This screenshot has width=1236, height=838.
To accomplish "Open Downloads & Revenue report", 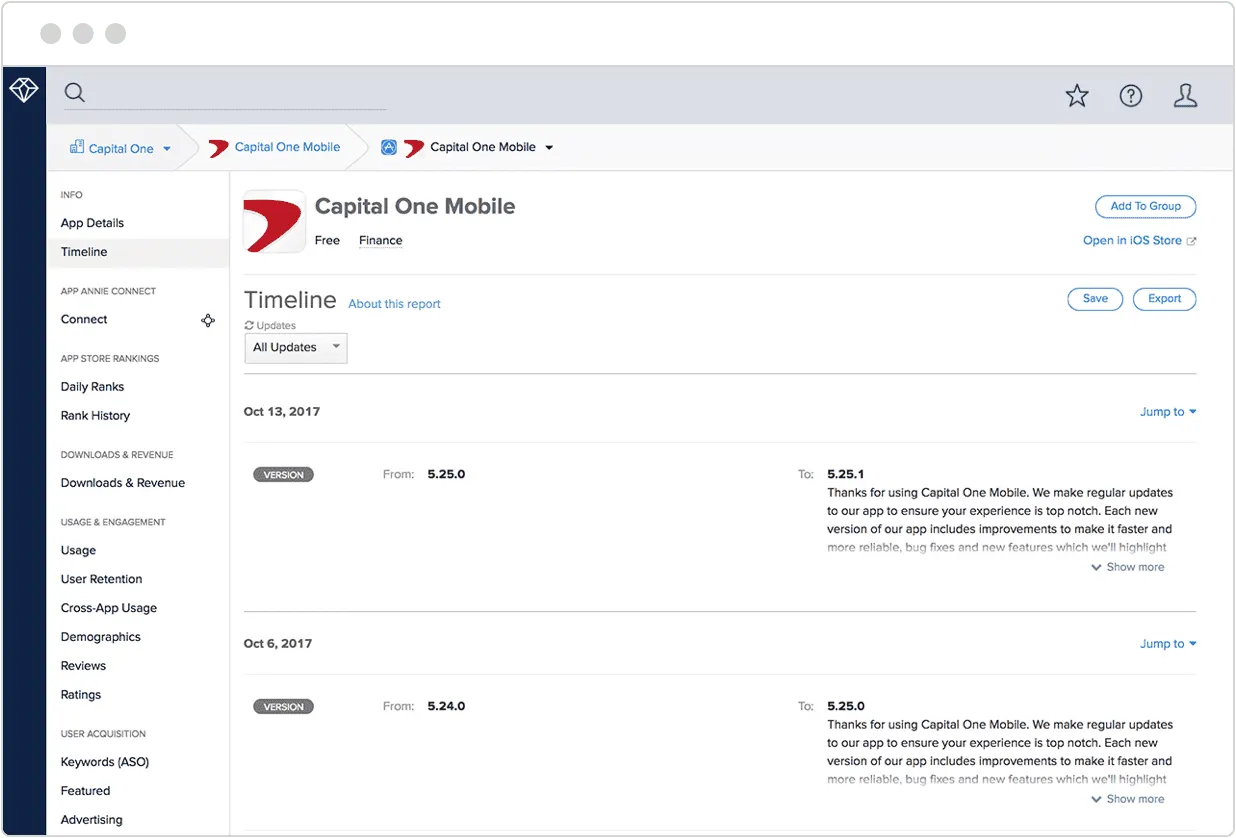I will tap(123, 483).
